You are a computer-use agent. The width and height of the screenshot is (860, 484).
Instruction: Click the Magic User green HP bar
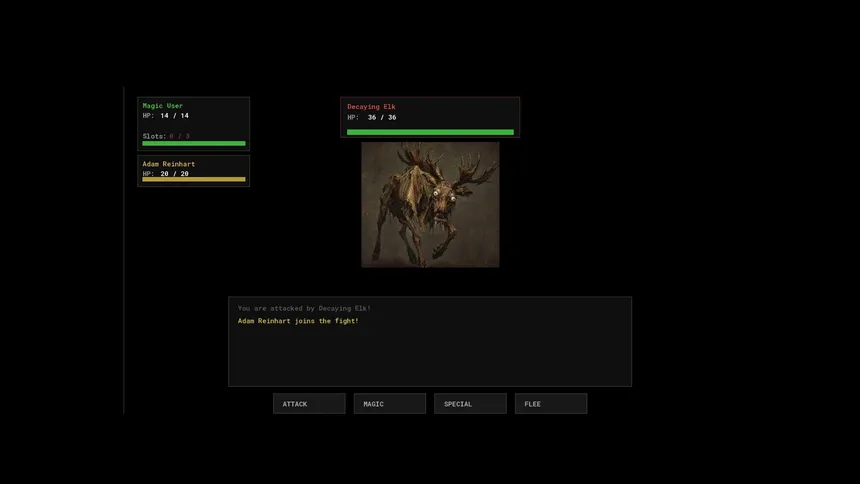click(194, 143)
